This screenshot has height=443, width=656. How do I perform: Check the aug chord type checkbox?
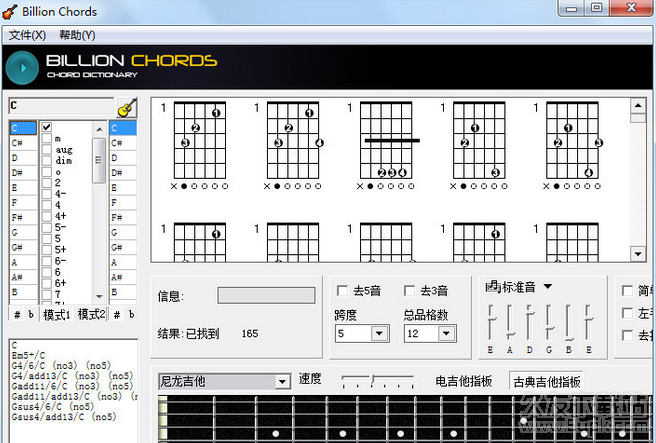pos(47,149)
